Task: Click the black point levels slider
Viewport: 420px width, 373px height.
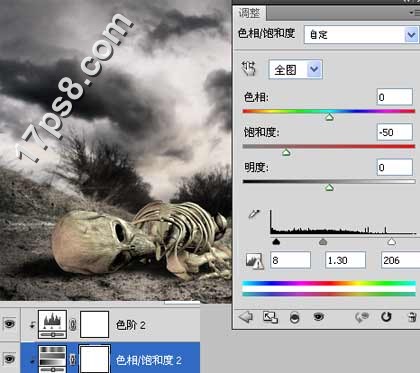Action: pyautogui.click(x=276, y=242)
